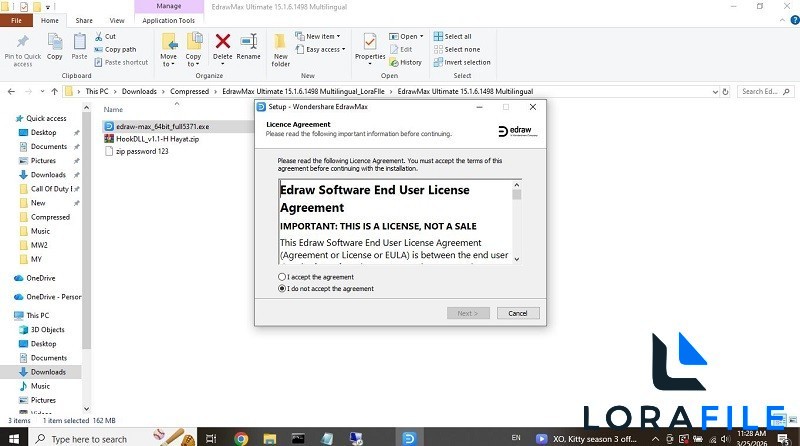Click the Cut scissors icon
800x446 pixels.
pyautogui.click(x=98, y=37)
